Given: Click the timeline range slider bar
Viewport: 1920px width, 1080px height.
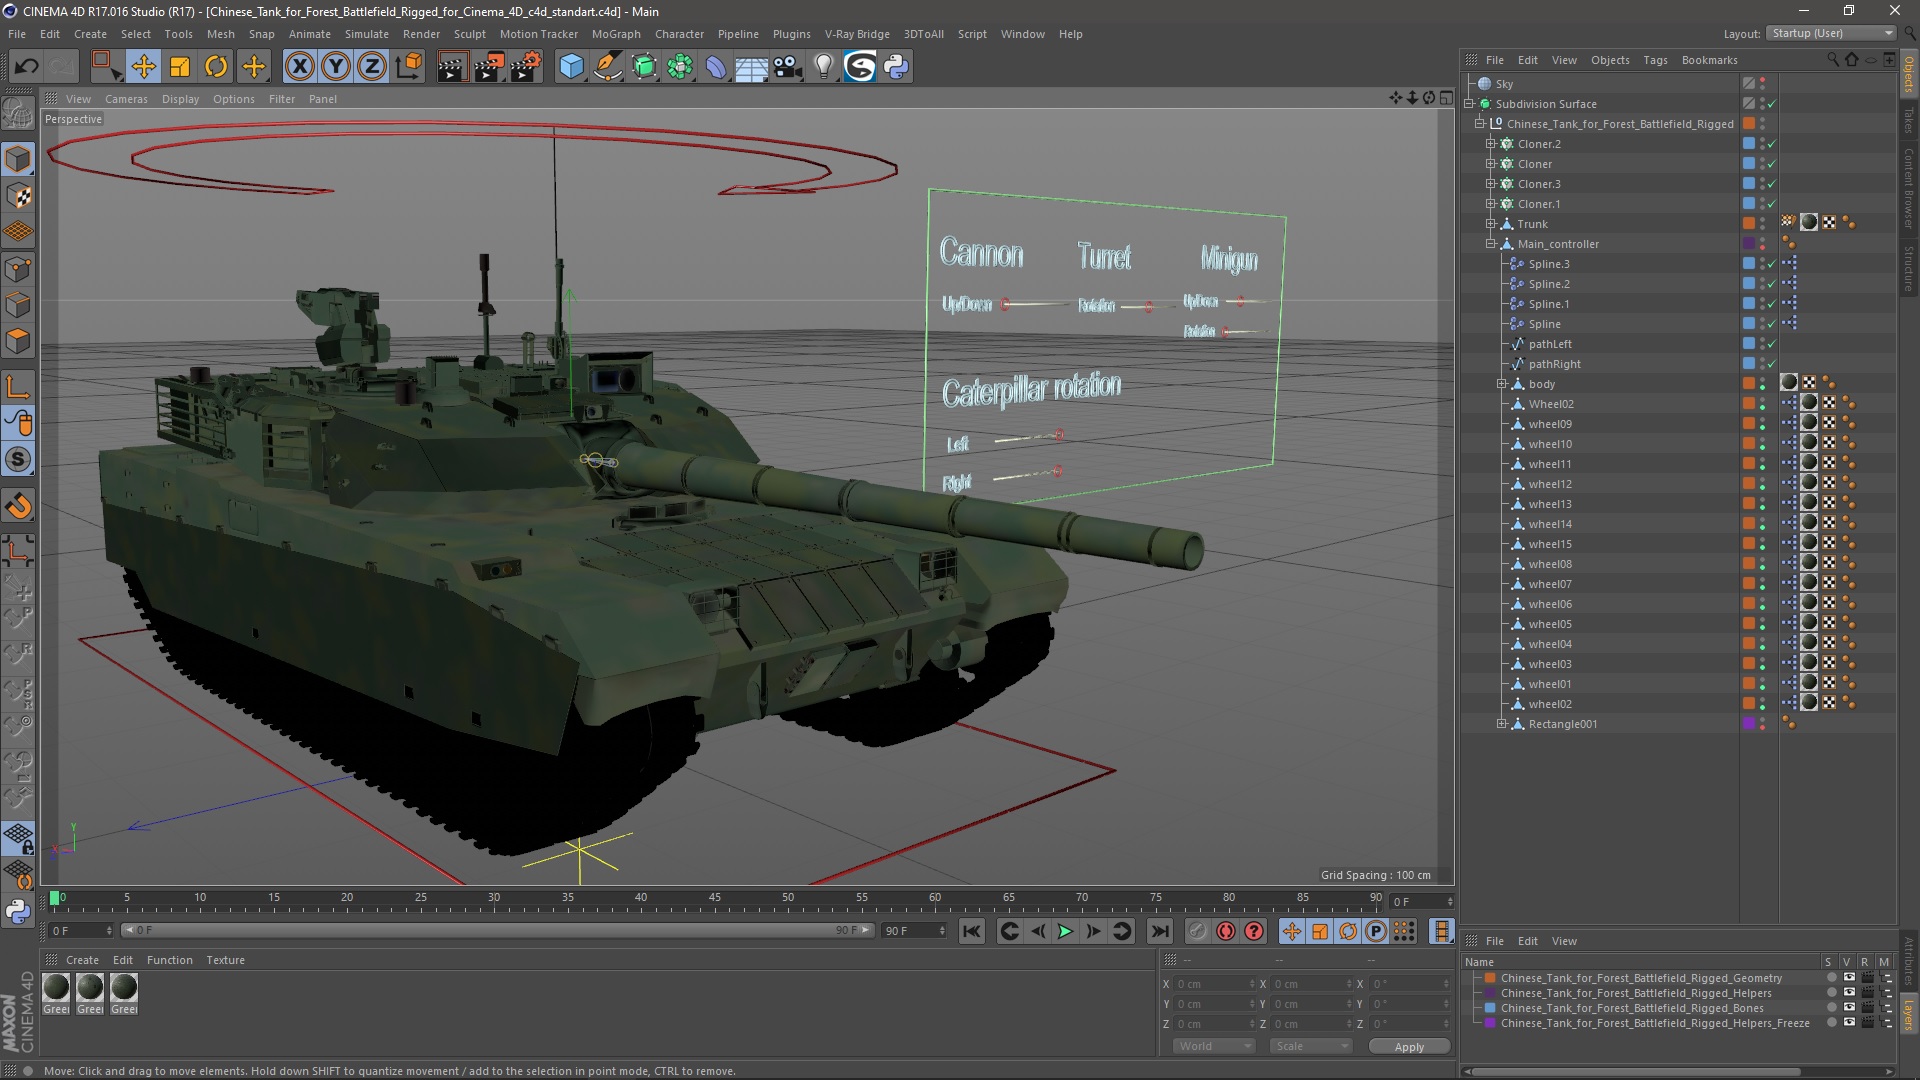Looking at the screenshot, I should tap(496, 931).
